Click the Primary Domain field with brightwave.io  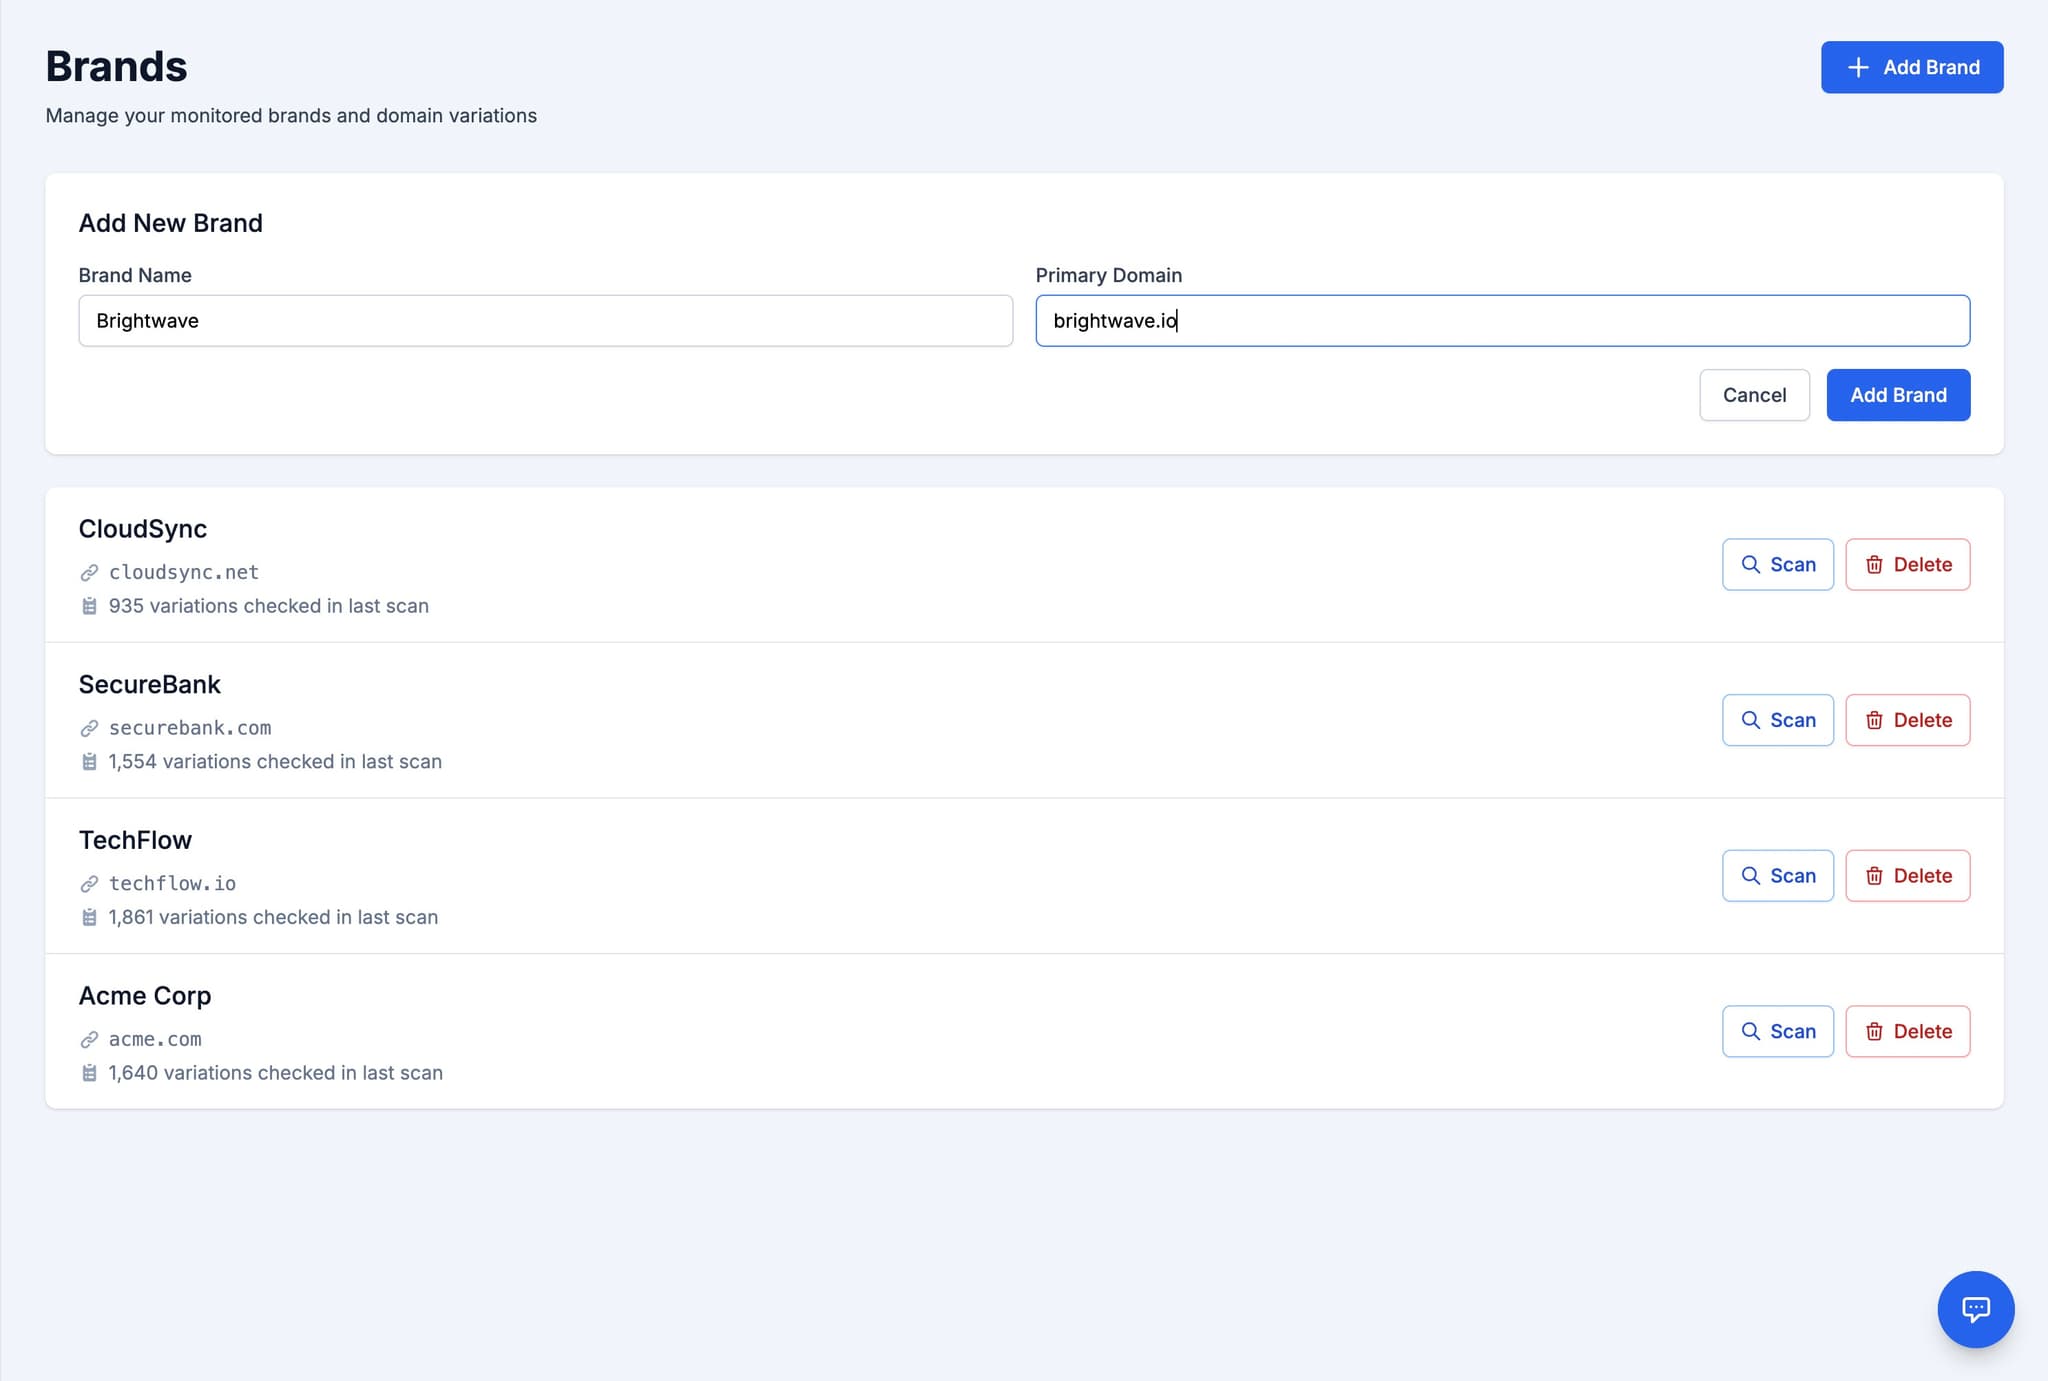[x=1502, y=320]
